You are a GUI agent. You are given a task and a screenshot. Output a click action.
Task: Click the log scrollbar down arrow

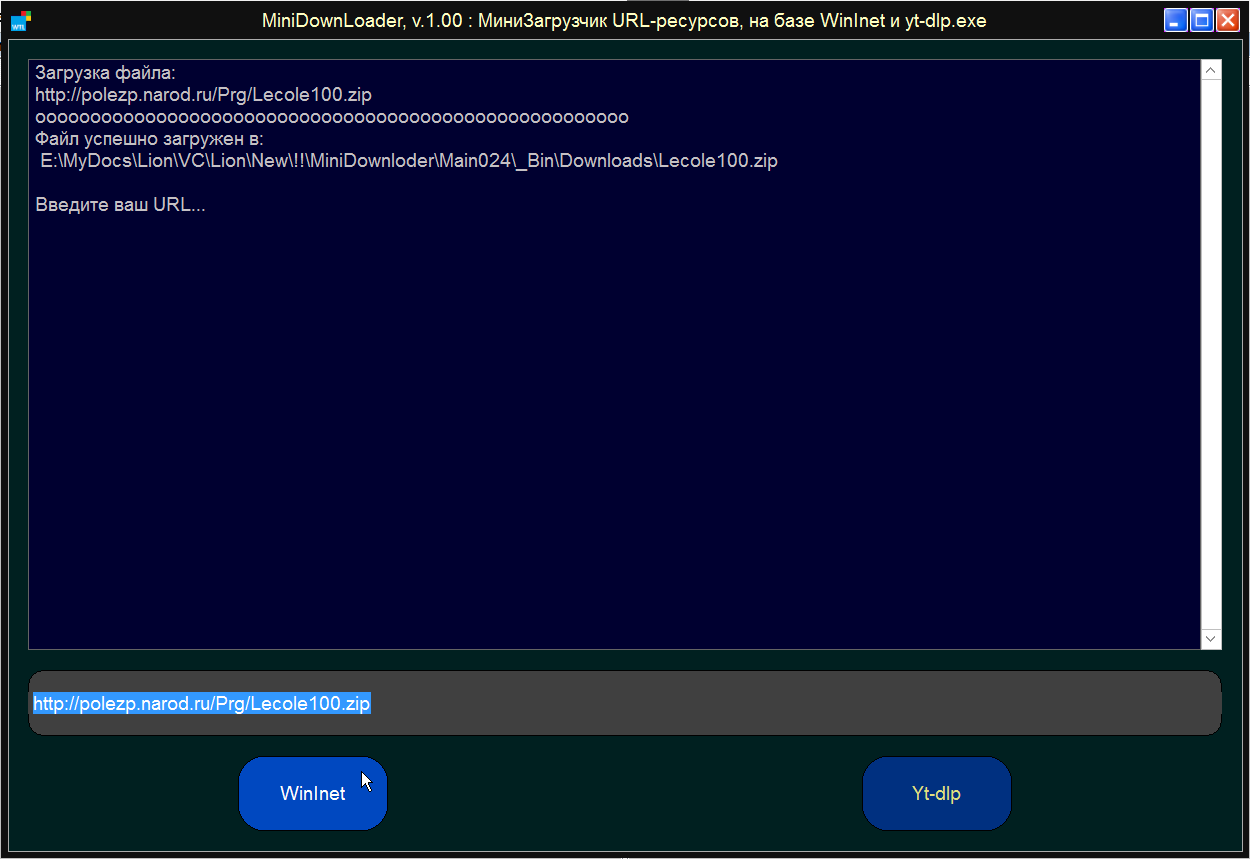(1210, 638)
